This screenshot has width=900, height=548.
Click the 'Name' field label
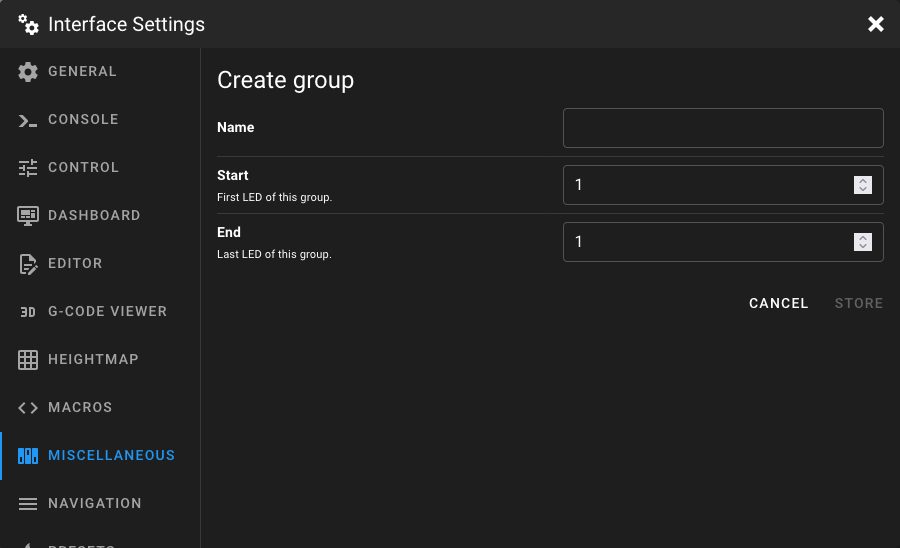pos(235,127)
